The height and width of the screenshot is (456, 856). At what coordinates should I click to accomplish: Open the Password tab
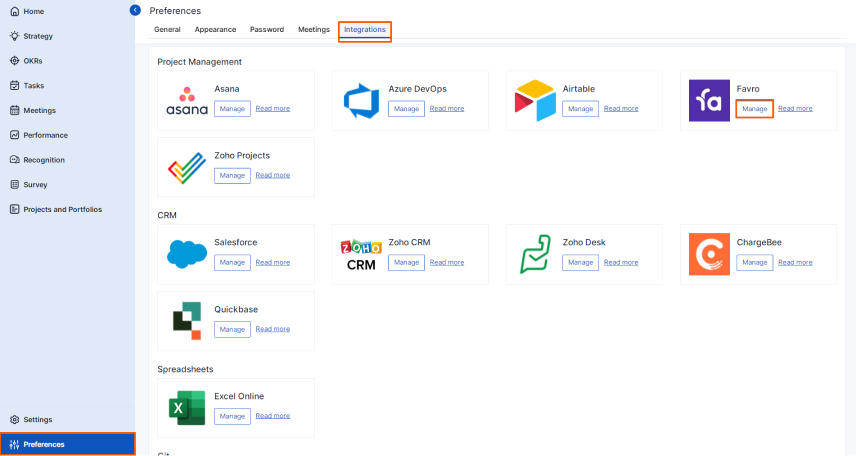(267, 29)
